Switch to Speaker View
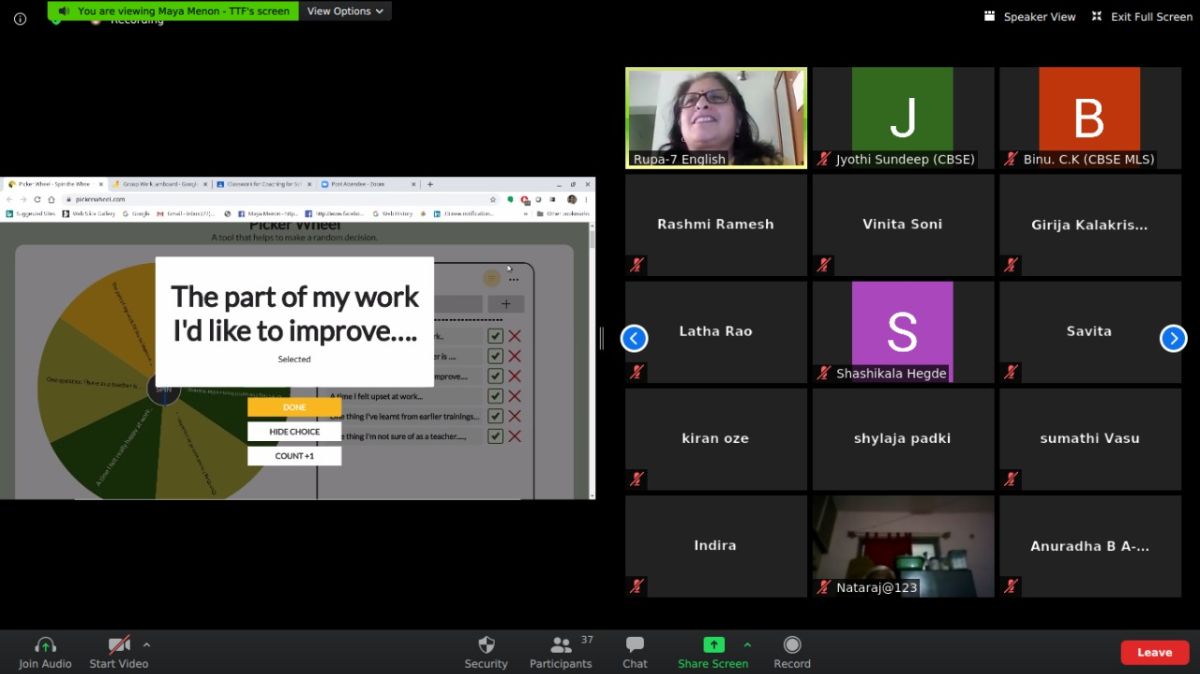This screenshot has width=1200, height=674. (1030, 17)
